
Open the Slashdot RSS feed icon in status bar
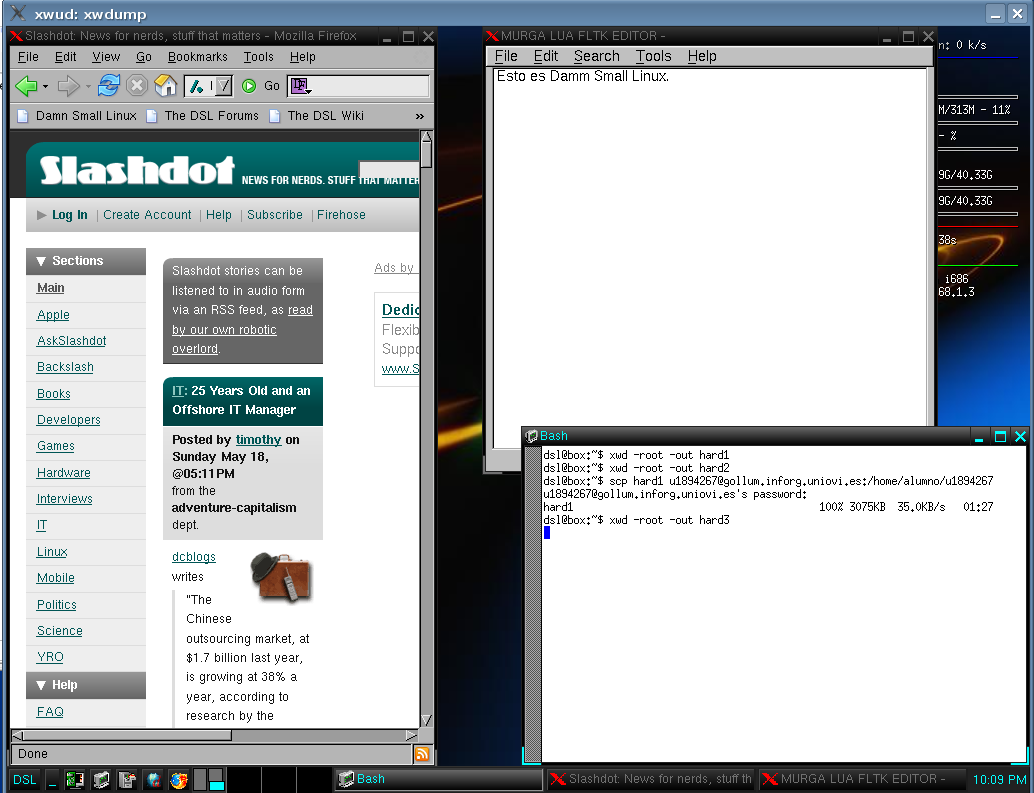422,754
